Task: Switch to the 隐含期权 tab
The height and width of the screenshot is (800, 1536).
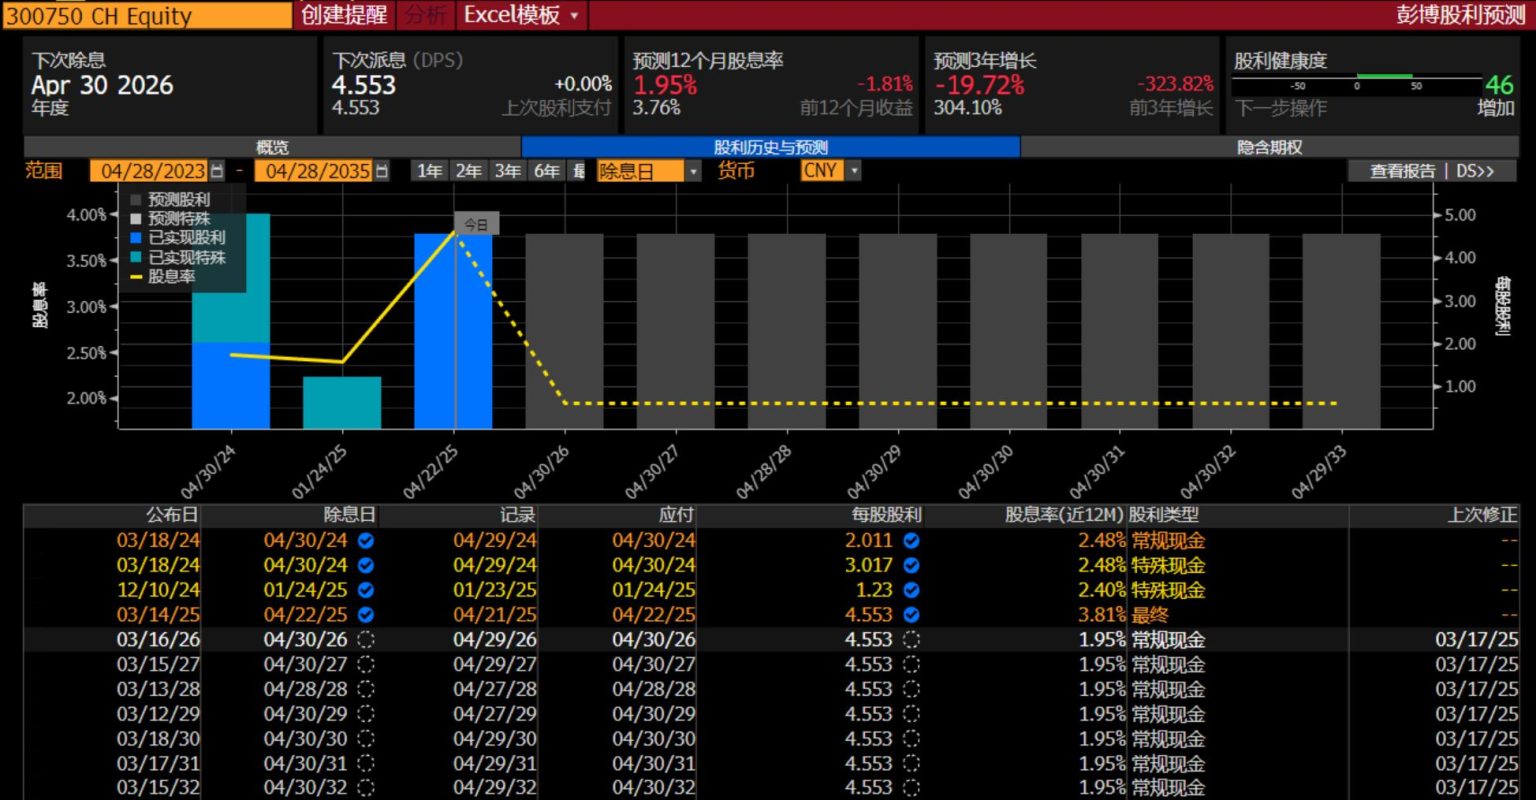Action: tap(1269, 147)
